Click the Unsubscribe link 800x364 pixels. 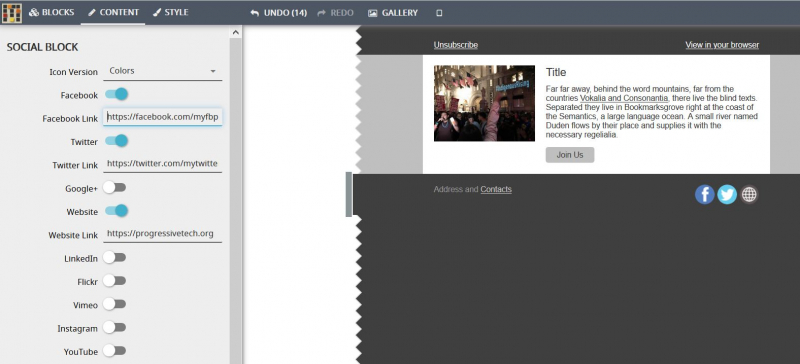coord(456,45)
